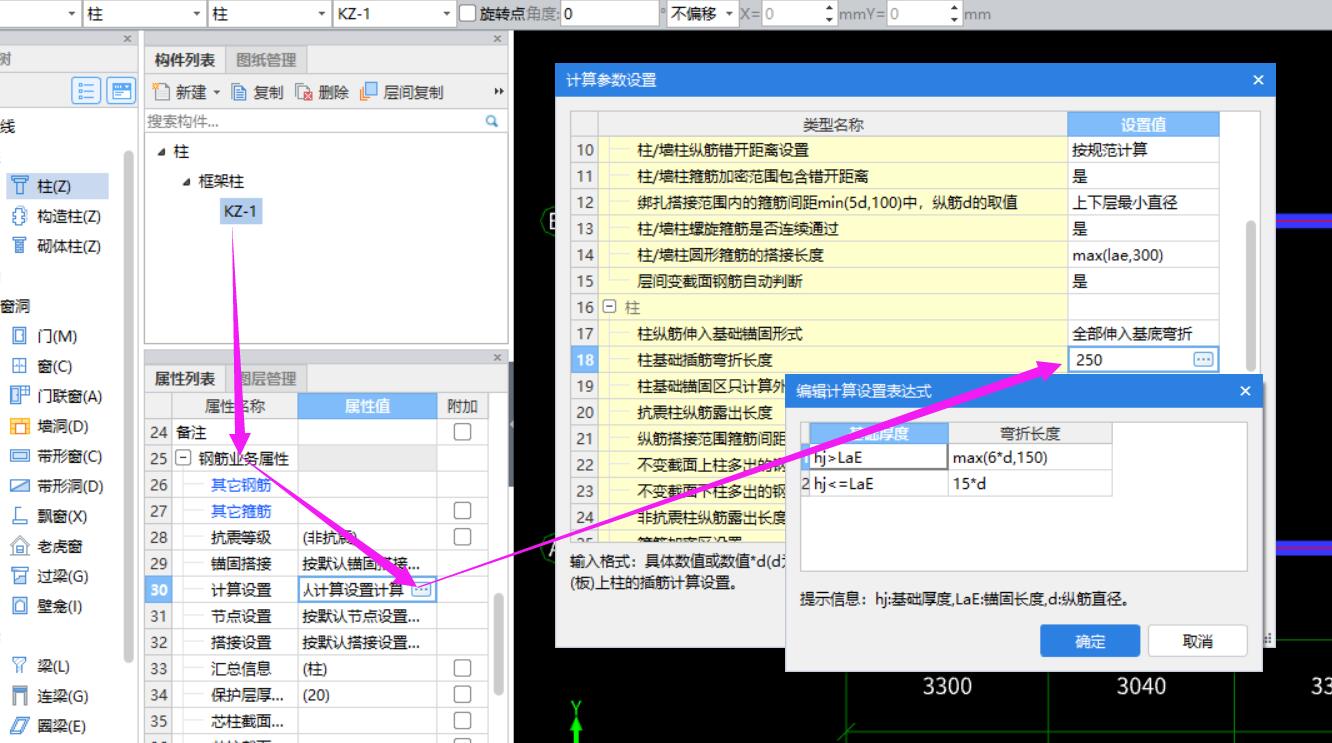
Task: Tick the 附加 checkbox for 汇总信息 row
Action: coord(462,668)
